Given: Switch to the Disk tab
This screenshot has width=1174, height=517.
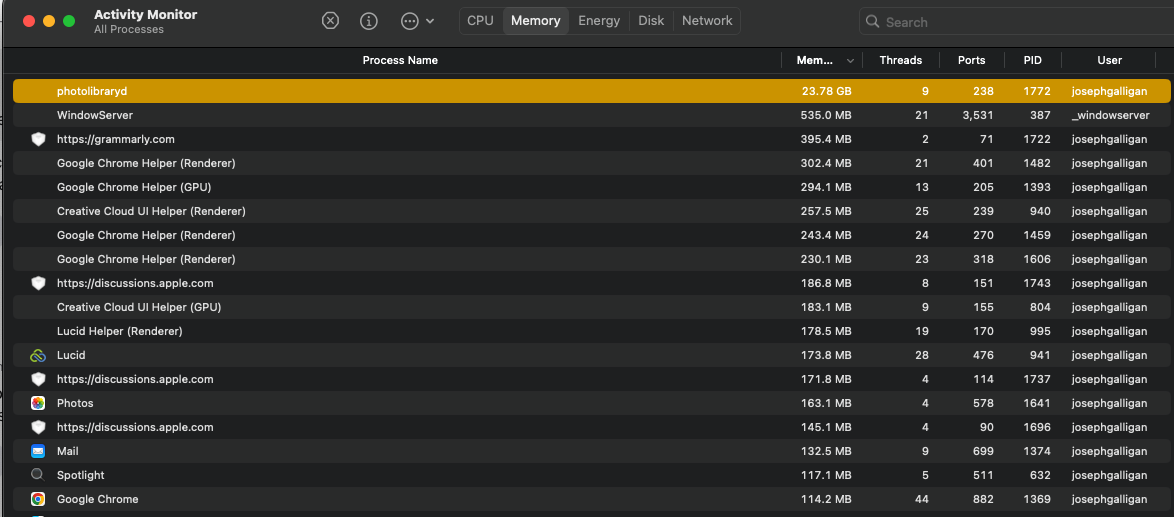Looking at the screenshot, I should (651, 21).
